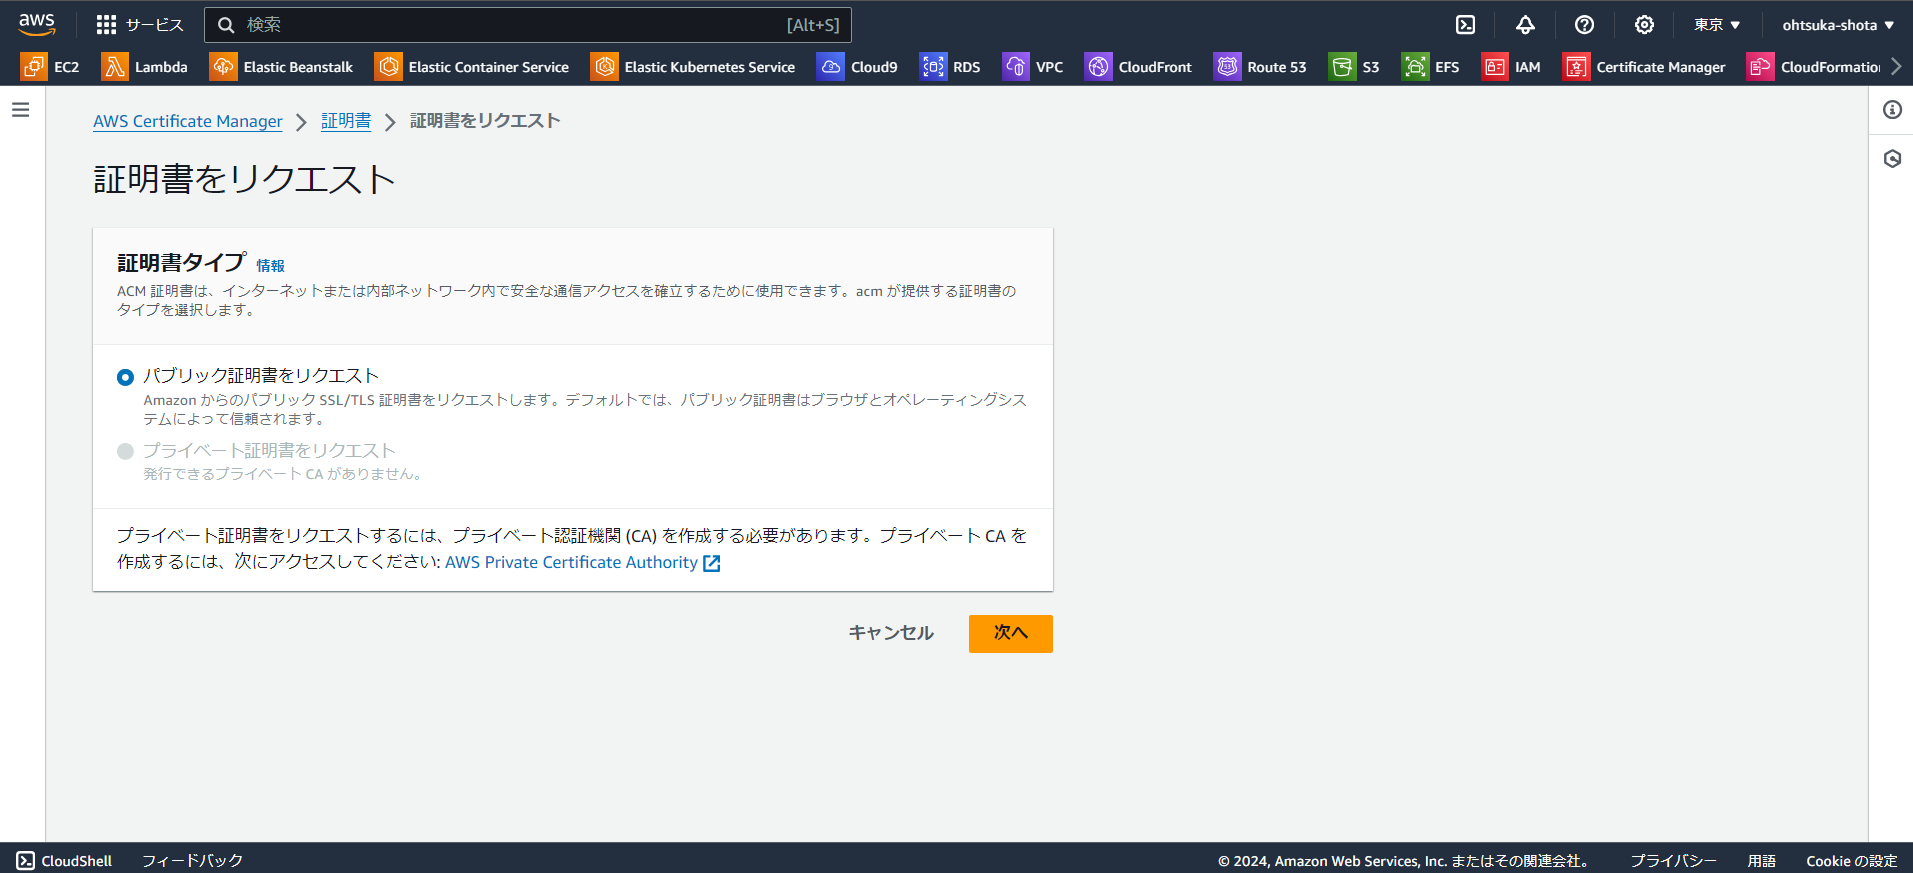Viewport: 1913px width, 873px height.
Task: Focus the 検索 search field
Action: coord(528,25)
